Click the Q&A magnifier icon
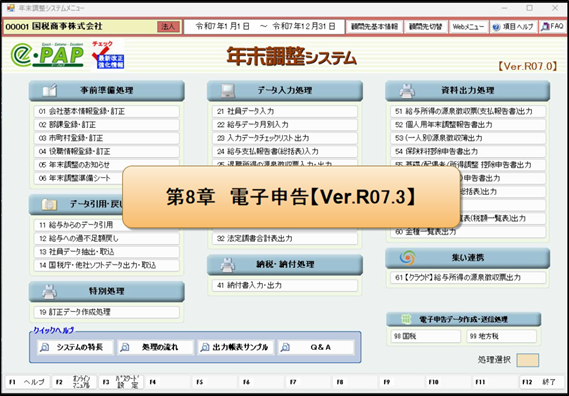Viewport: 569px width, 396px height. (285, 347)
